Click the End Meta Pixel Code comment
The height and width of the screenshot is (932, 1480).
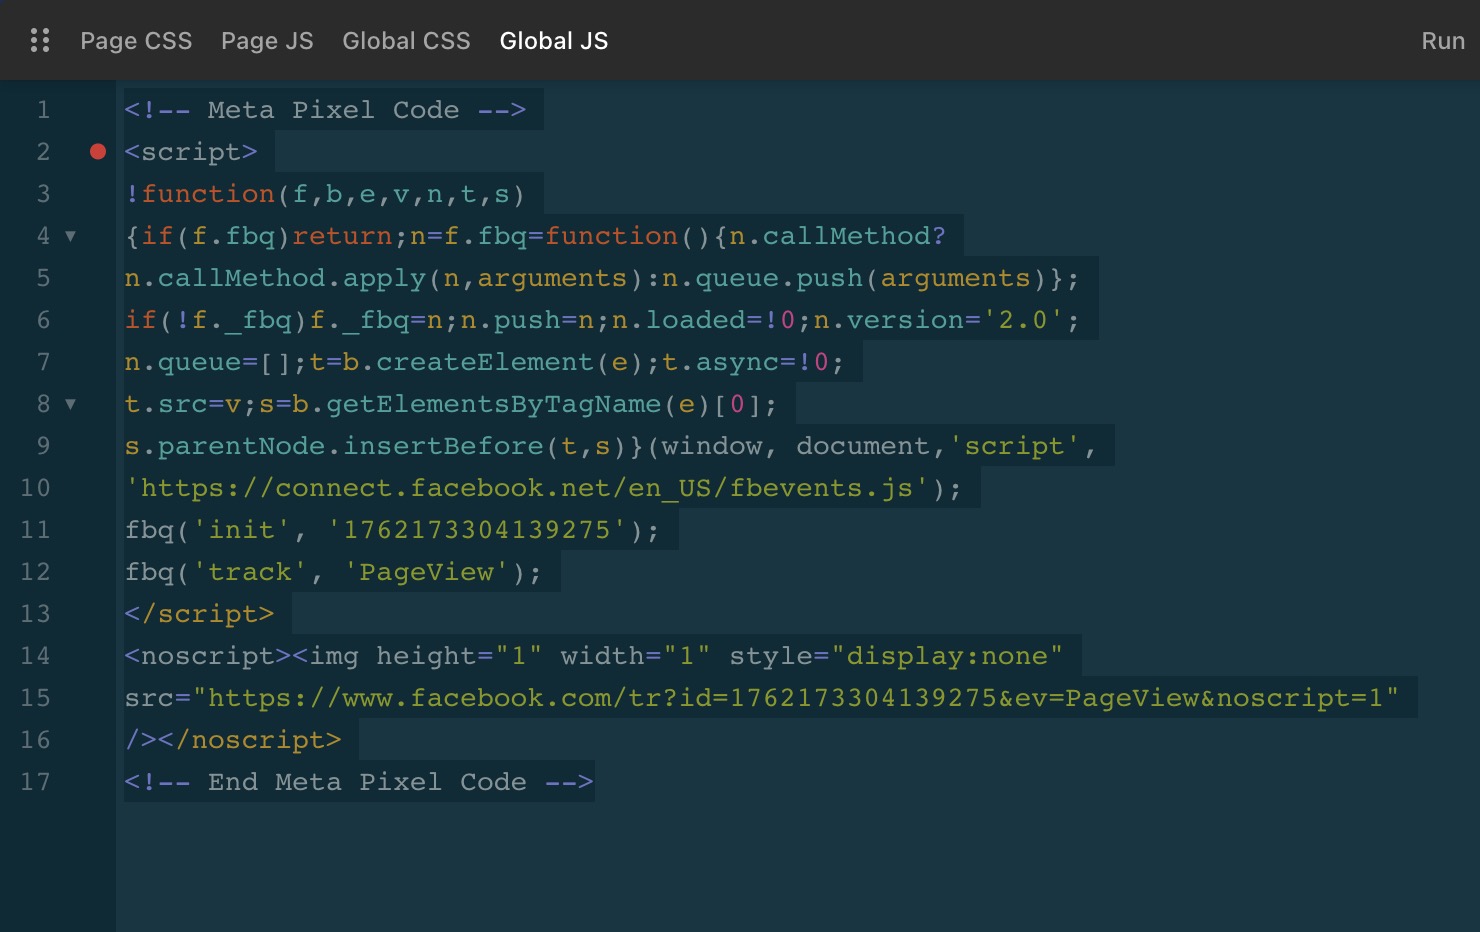359,782
